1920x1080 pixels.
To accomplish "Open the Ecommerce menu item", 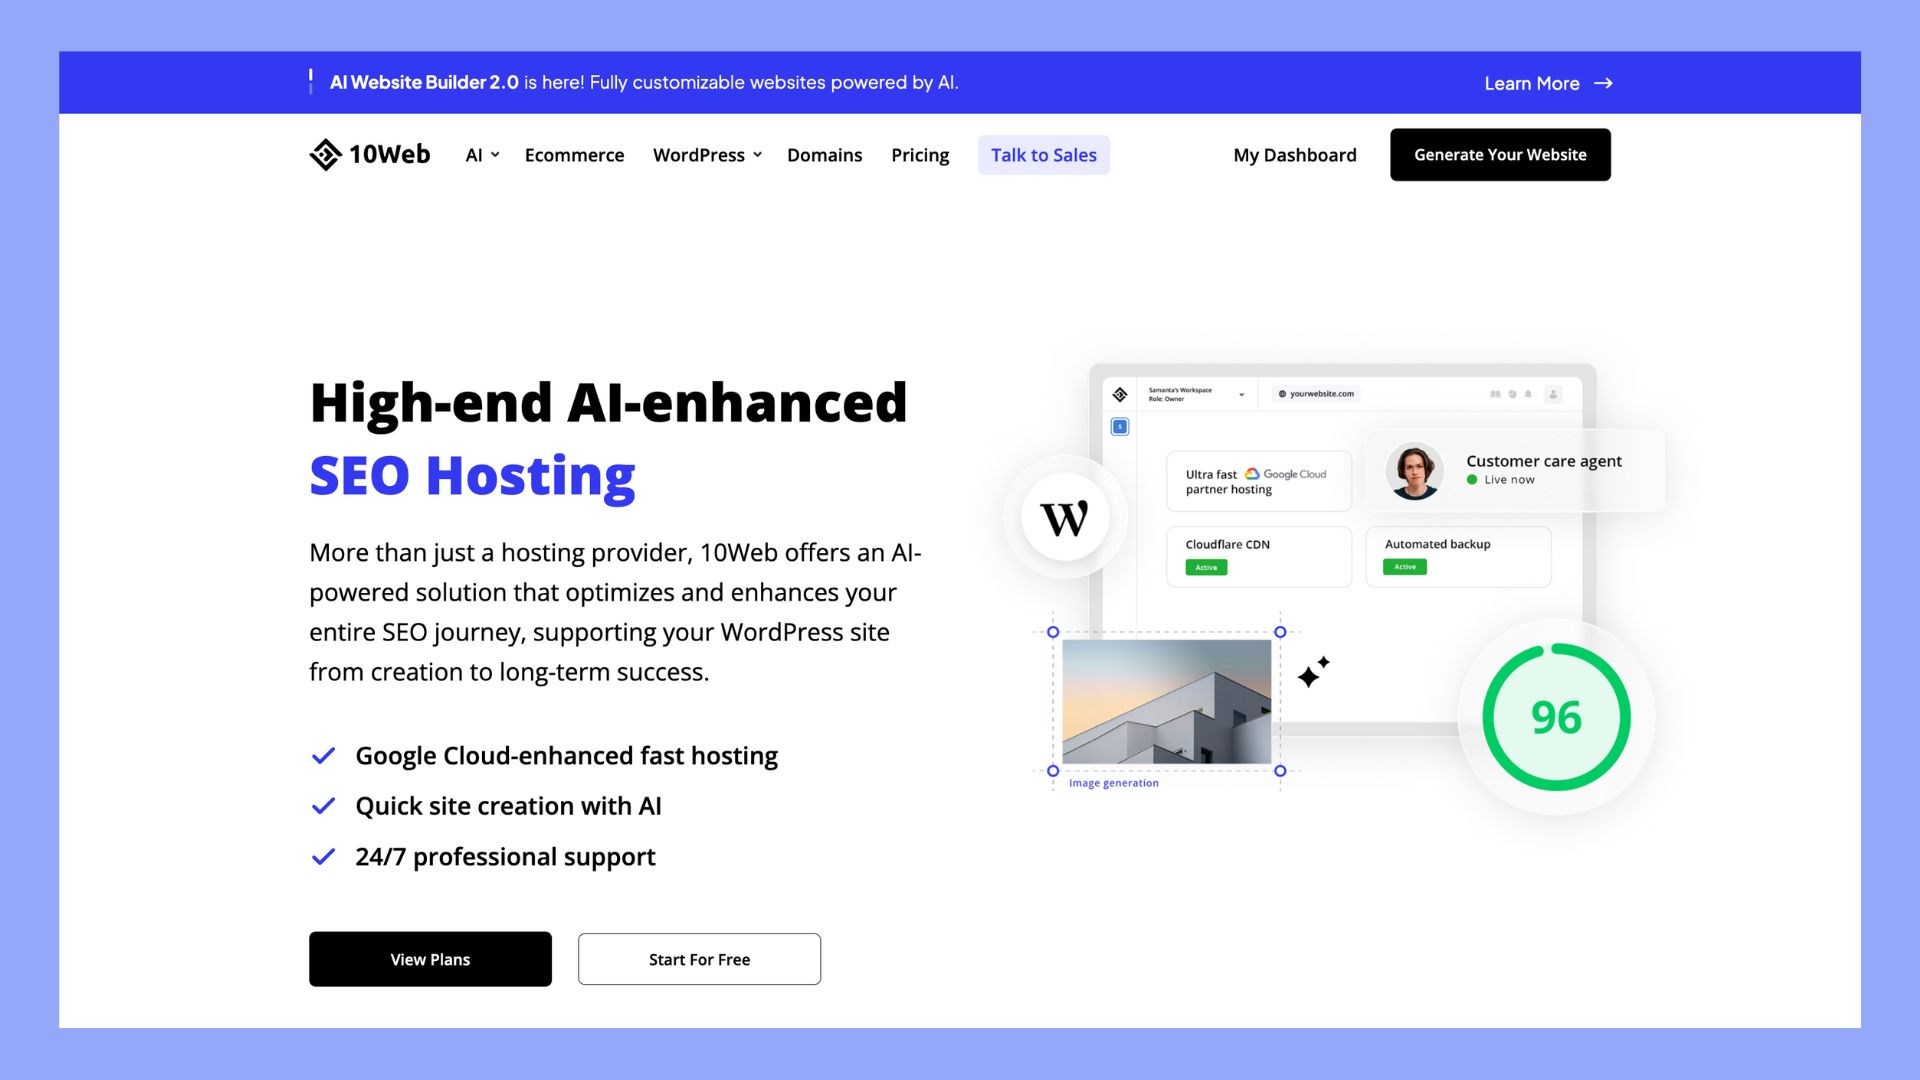I will click(x=572, y=154).
